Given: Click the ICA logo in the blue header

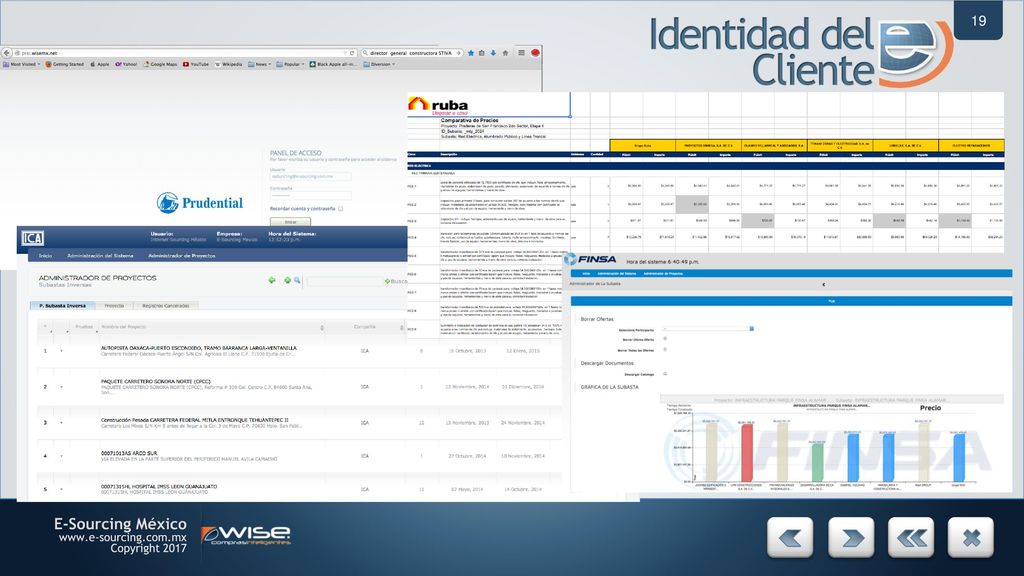Looking at the screenshot, I should pyautogui.click(x=32, y=238).
